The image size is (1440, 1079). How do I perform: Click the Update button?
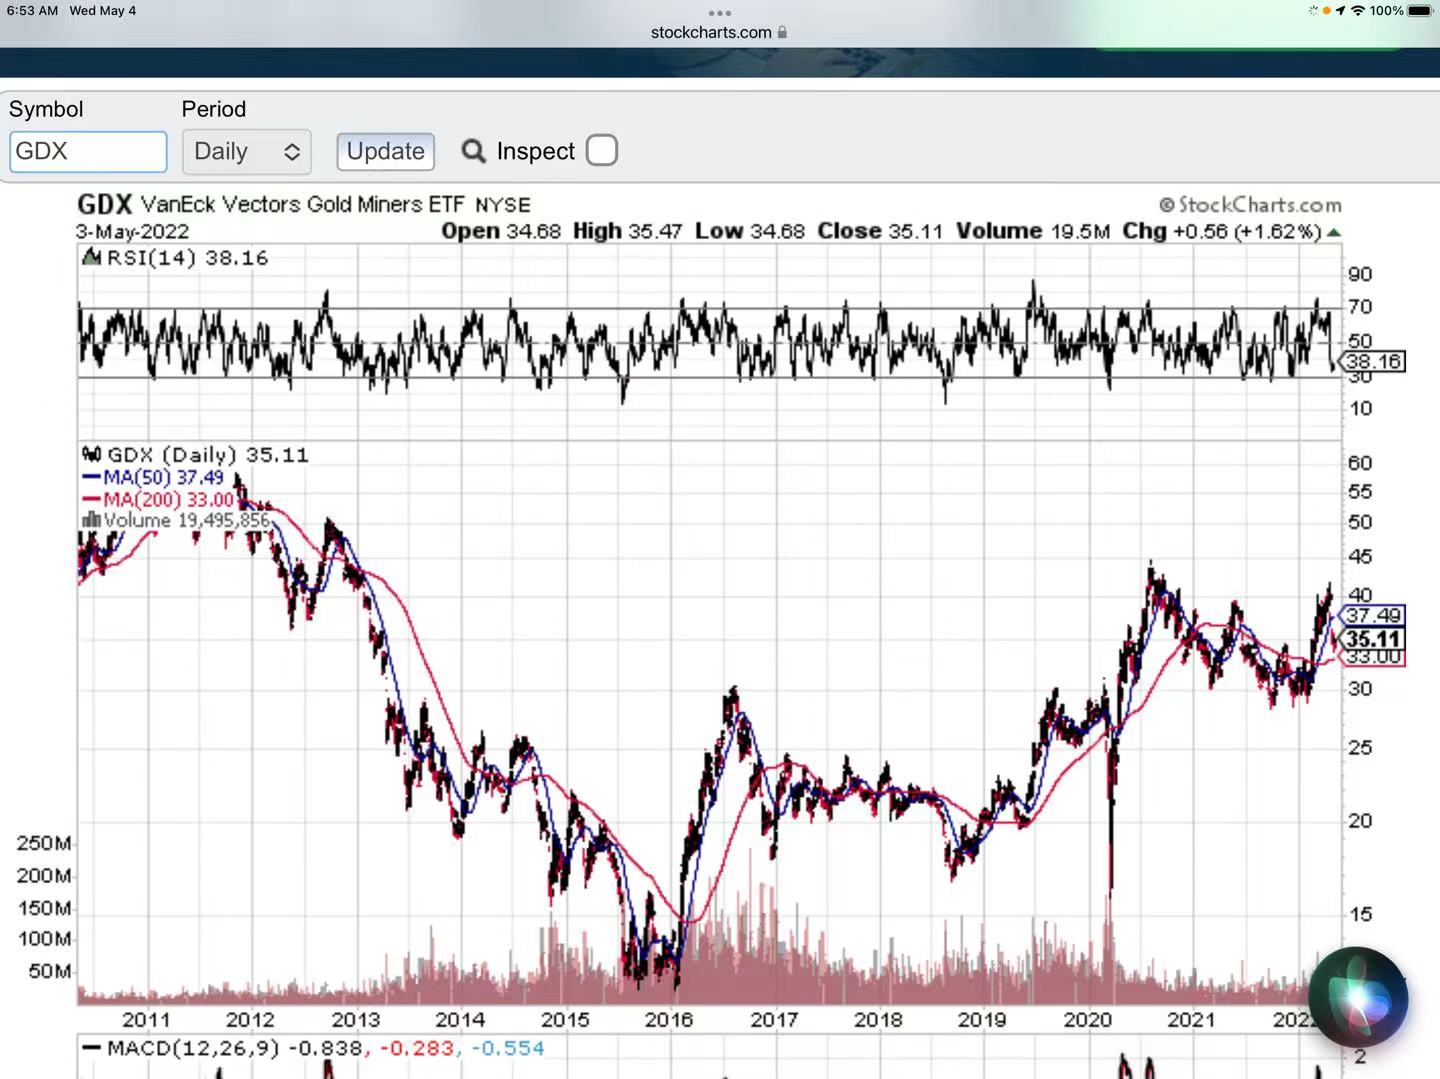pyautogui.click(x=385, y=152)
